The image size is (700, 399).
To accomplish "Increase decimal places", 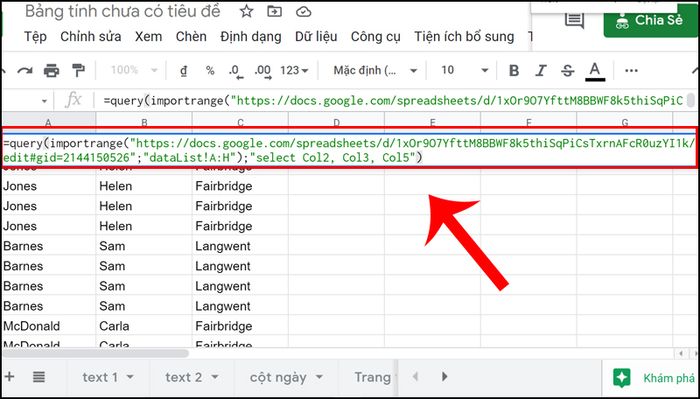I will (x=262, y=71).
